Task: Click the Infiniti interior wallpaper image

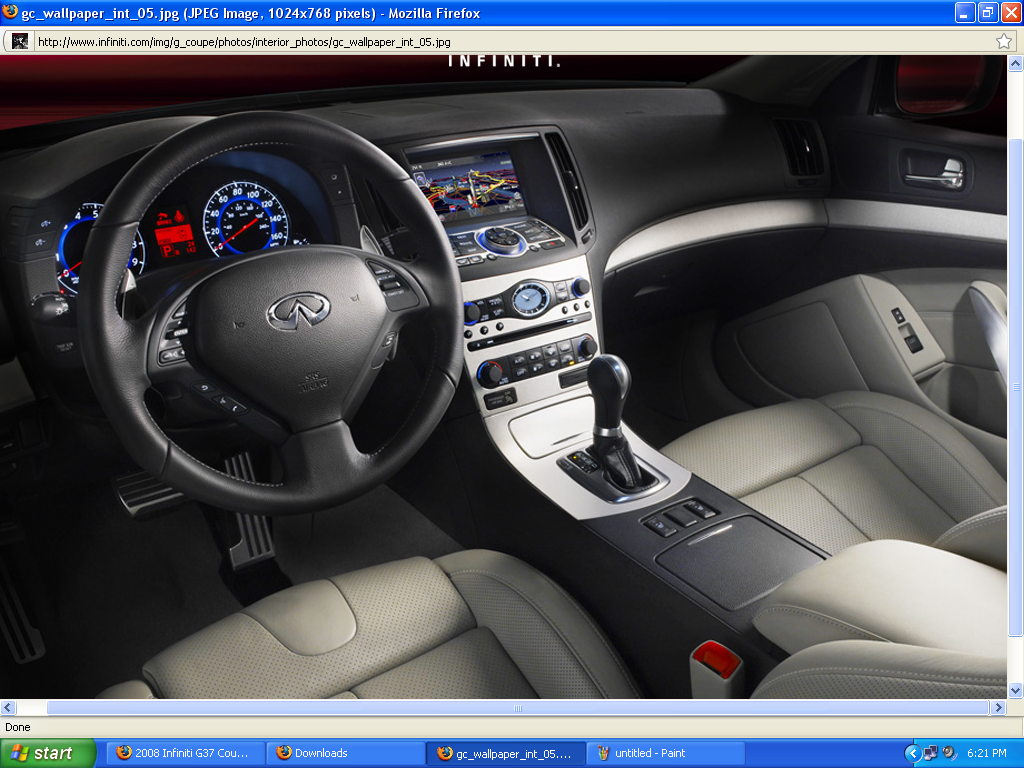Action: click(500, 380)
